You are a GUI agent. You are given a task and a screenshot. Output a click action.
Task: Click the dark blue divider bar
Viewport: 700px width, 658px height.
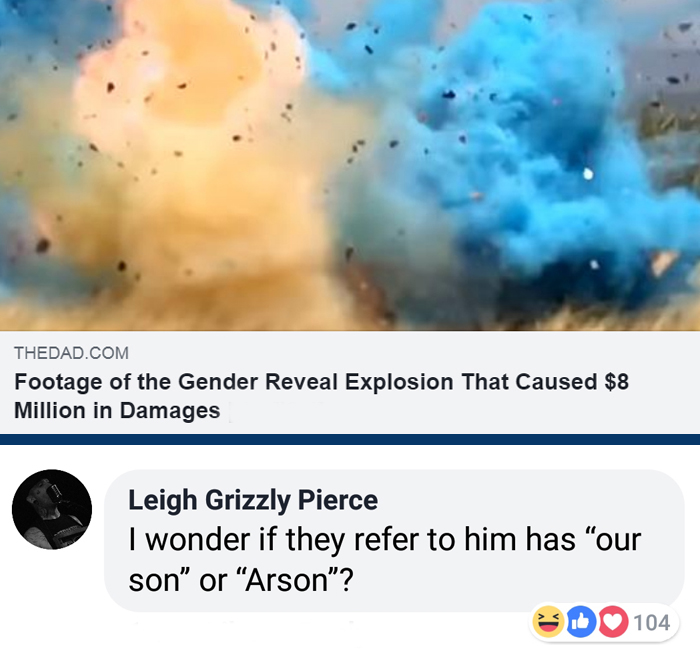350,439
